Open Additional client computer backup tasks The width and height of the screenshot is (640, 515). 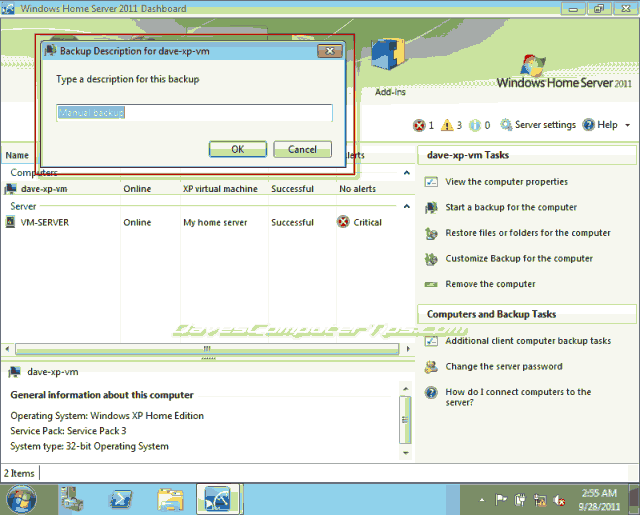tap(528, 341)
